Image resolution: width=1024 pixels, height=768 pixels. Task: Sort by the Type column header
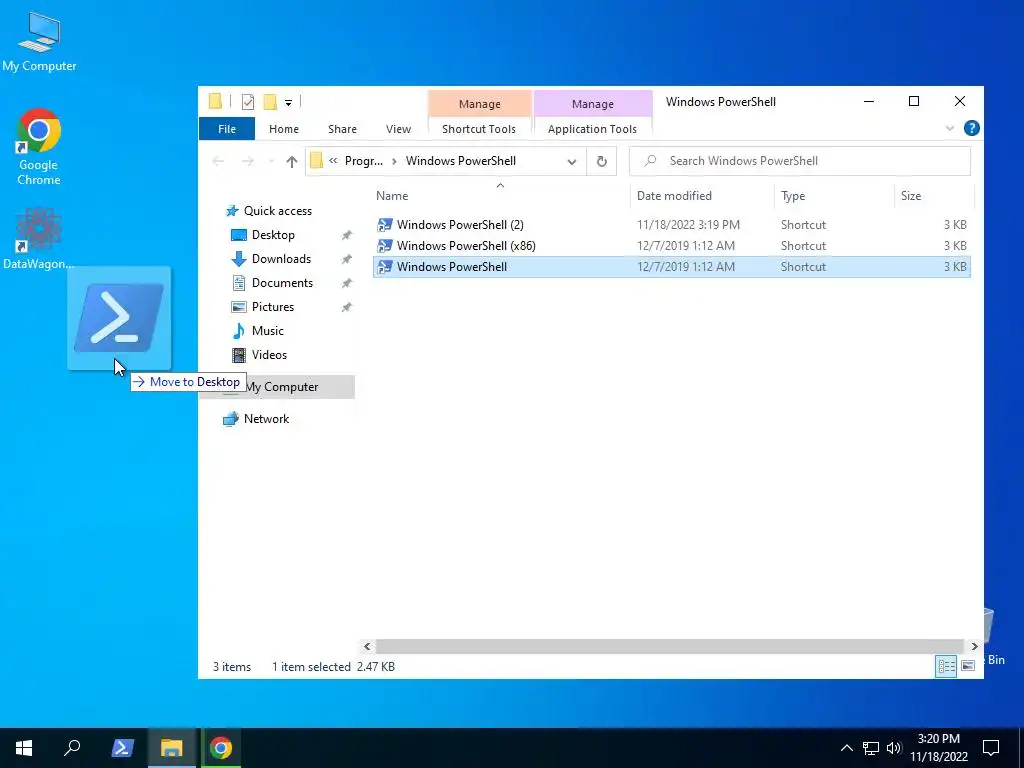[x=793, y=196]
